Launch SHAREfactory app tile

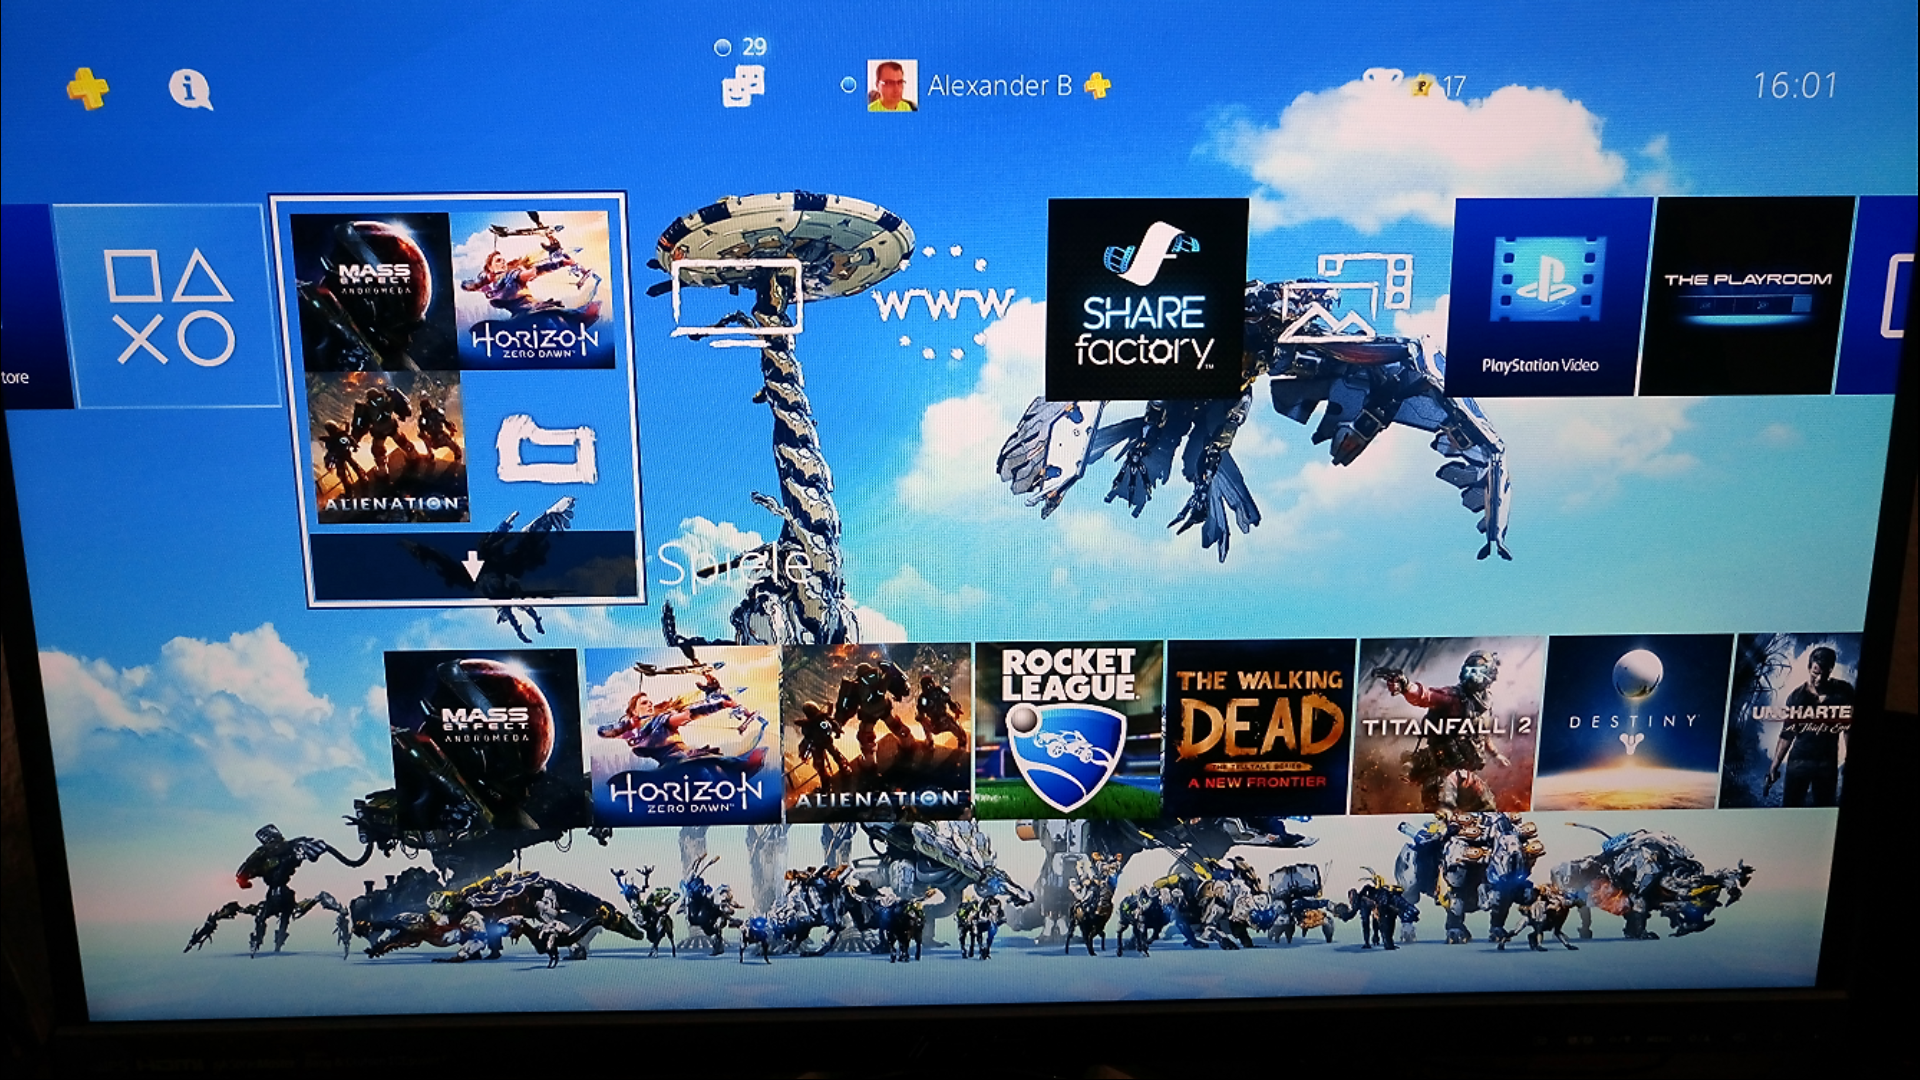1147,298
